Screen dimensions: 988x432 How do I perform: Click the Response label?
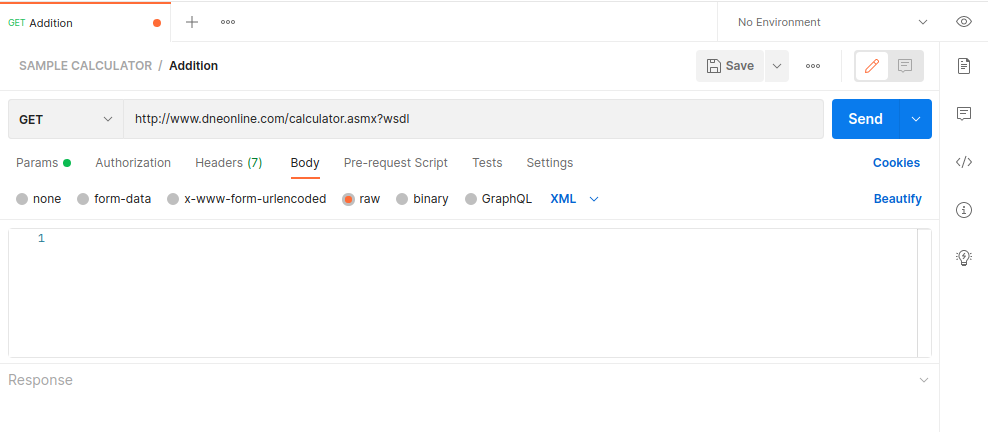point(40,380)
